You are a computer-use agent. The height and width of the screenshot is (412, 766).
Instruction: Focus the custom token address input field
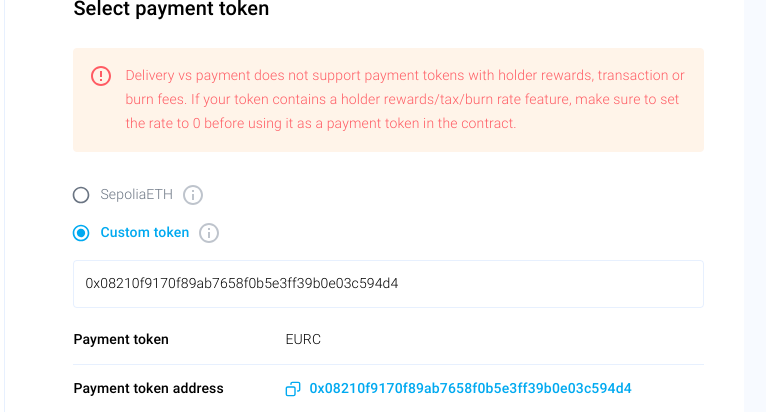[x=388, y=284]
